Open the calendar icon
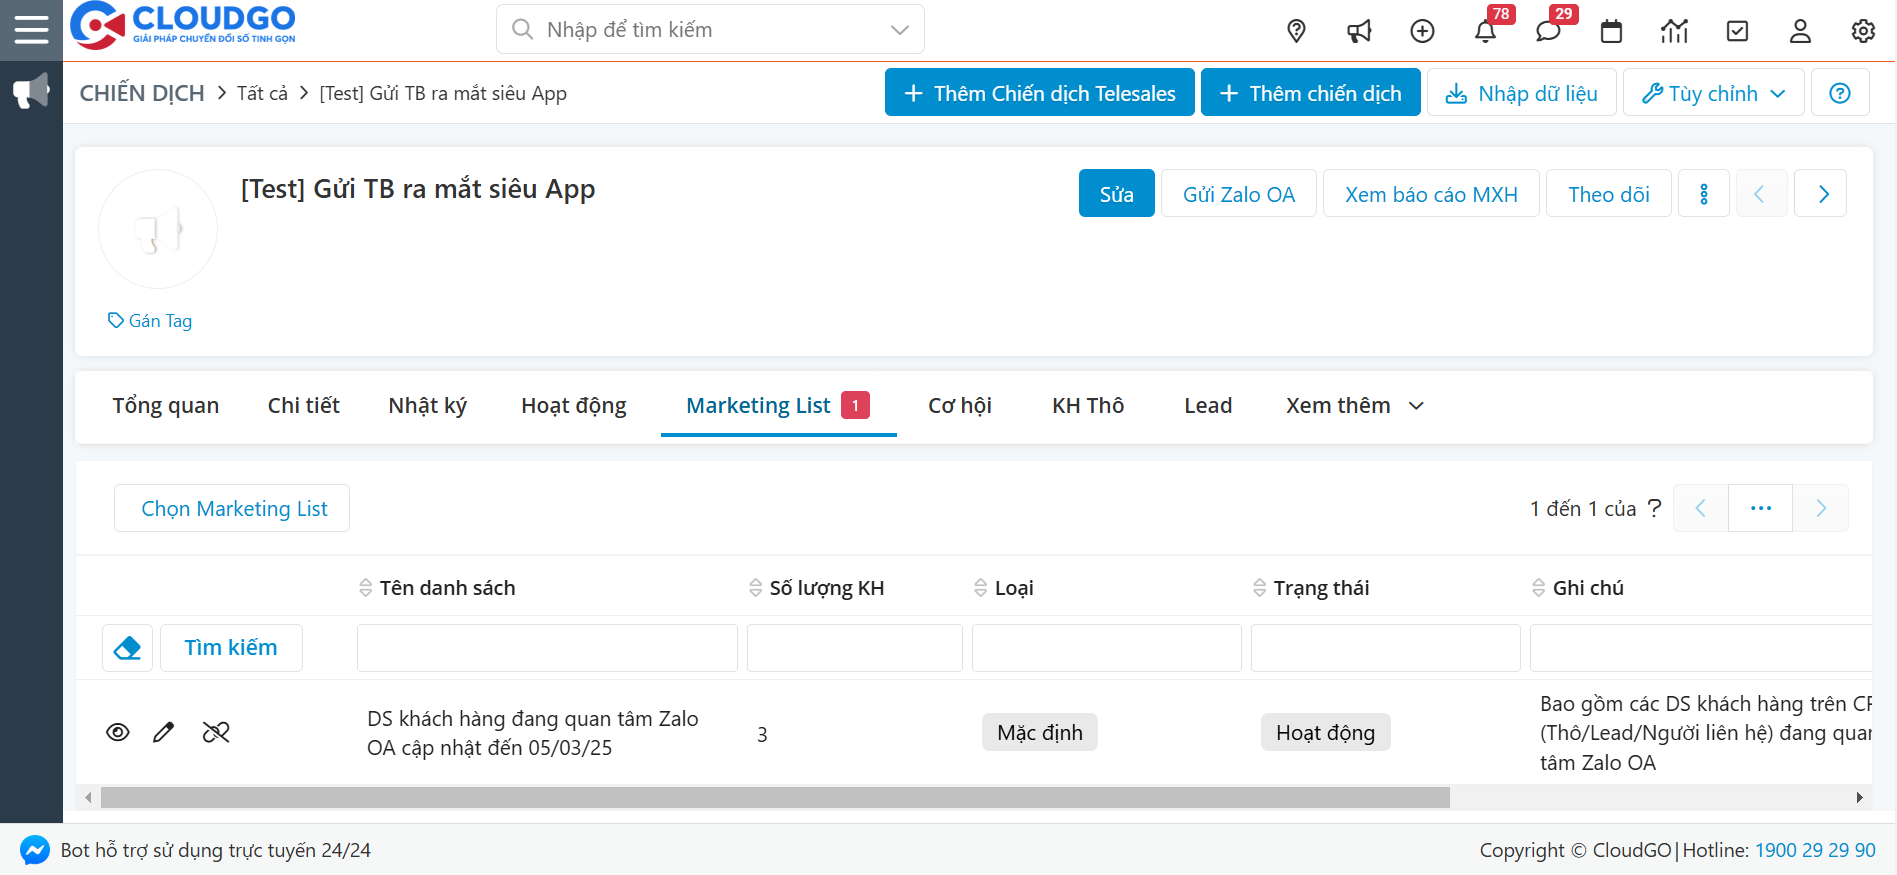Image resolution: width=1897 pixels, height=875 pixels. click(x=1611, y=31)
